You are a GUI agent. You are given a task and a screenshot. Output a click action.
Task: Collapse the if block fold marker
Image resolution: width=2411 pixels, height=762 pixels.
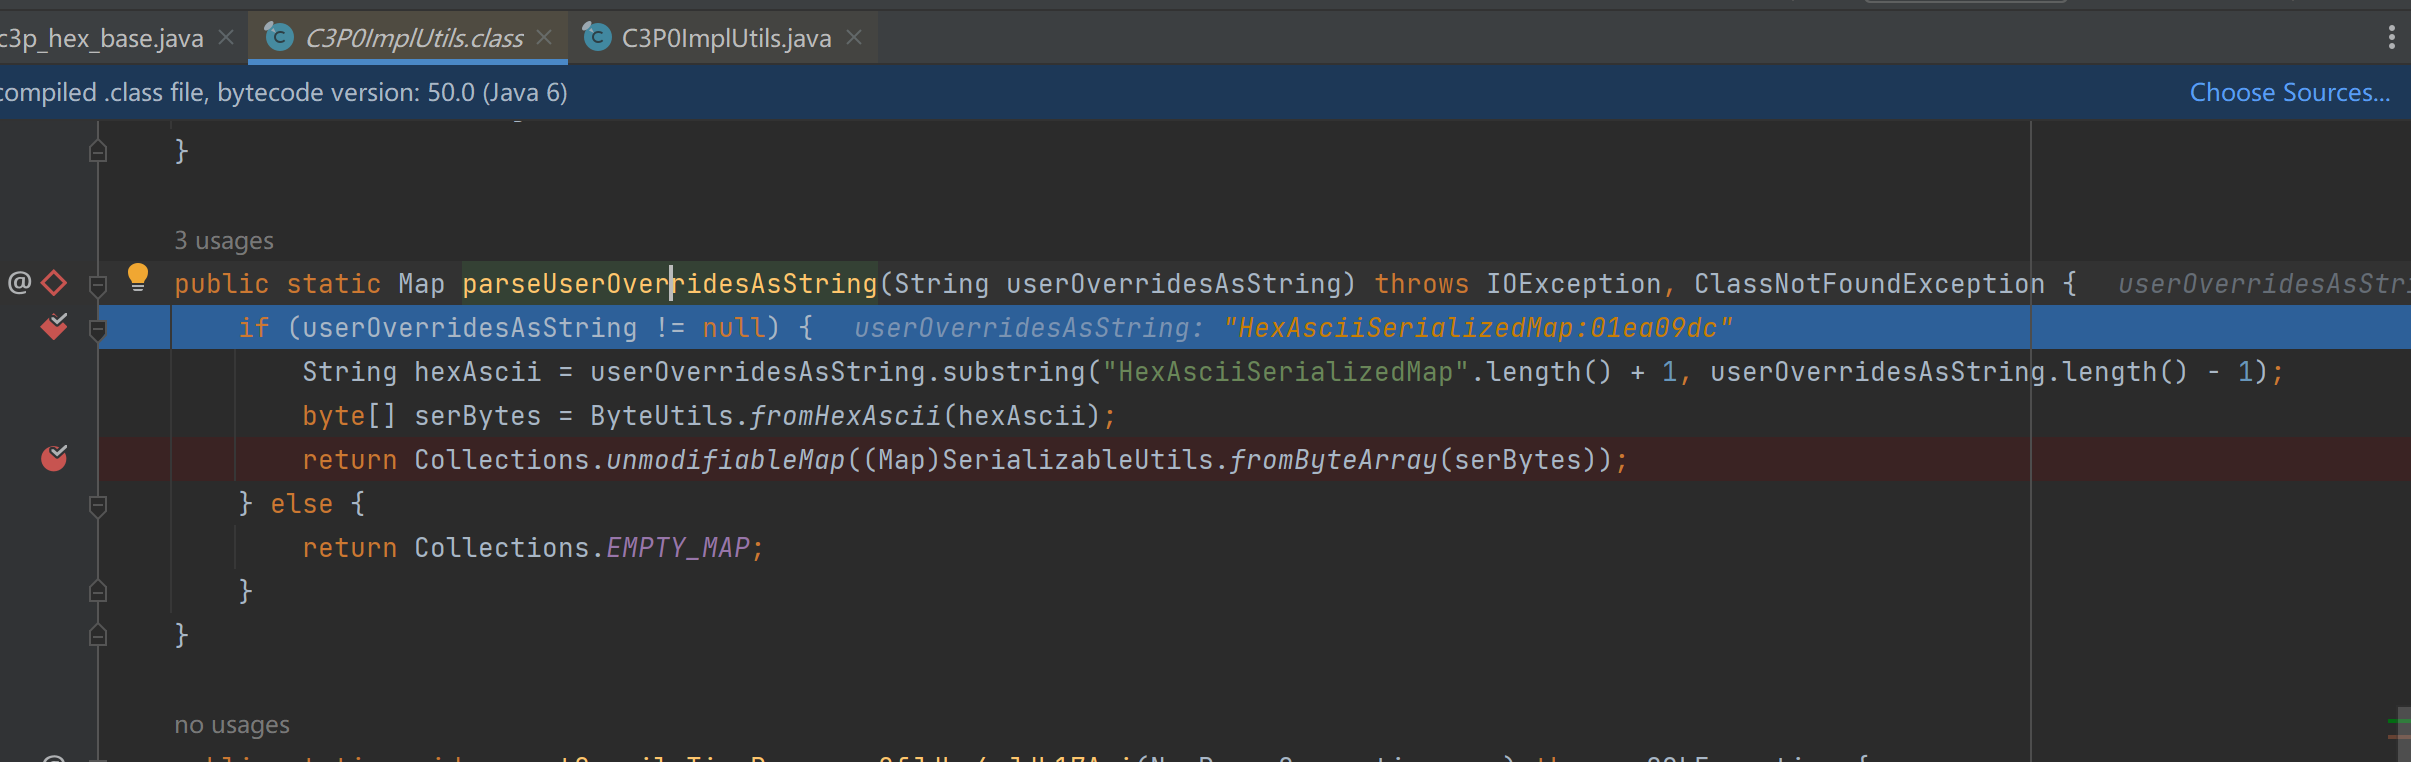(x=98, y=329)
